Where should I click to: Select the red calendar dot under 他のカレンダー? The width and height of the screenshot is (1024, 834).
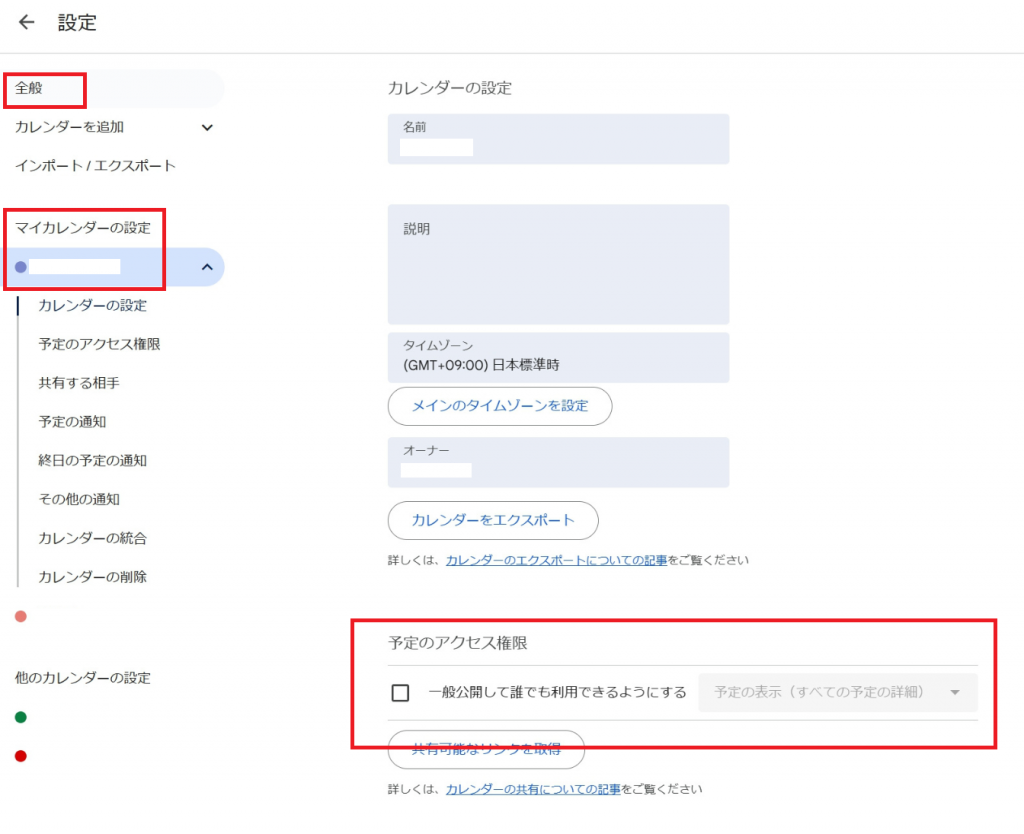pos(21,756)
